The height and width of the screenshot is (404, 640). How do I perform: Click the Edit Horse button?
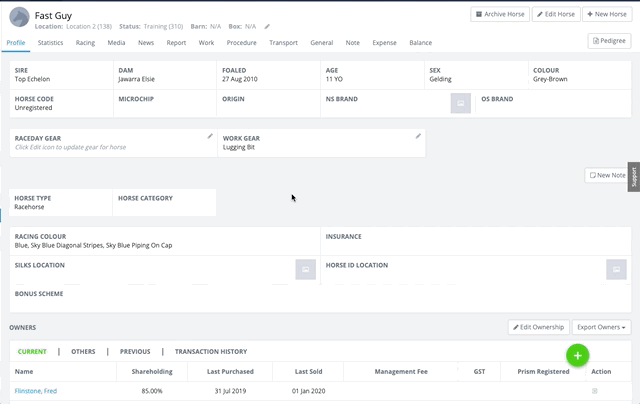tap(556, 14)
